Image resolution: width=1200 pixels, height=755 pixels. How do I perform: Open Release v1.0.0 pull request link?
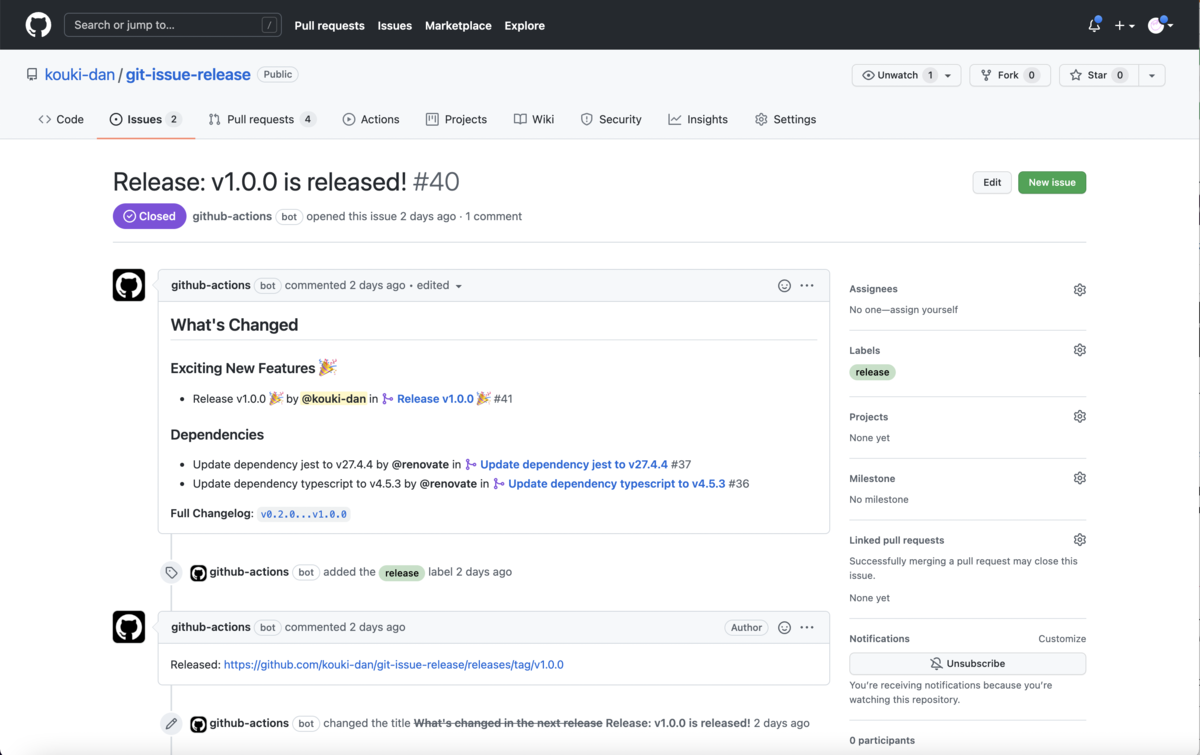point(435,398)
